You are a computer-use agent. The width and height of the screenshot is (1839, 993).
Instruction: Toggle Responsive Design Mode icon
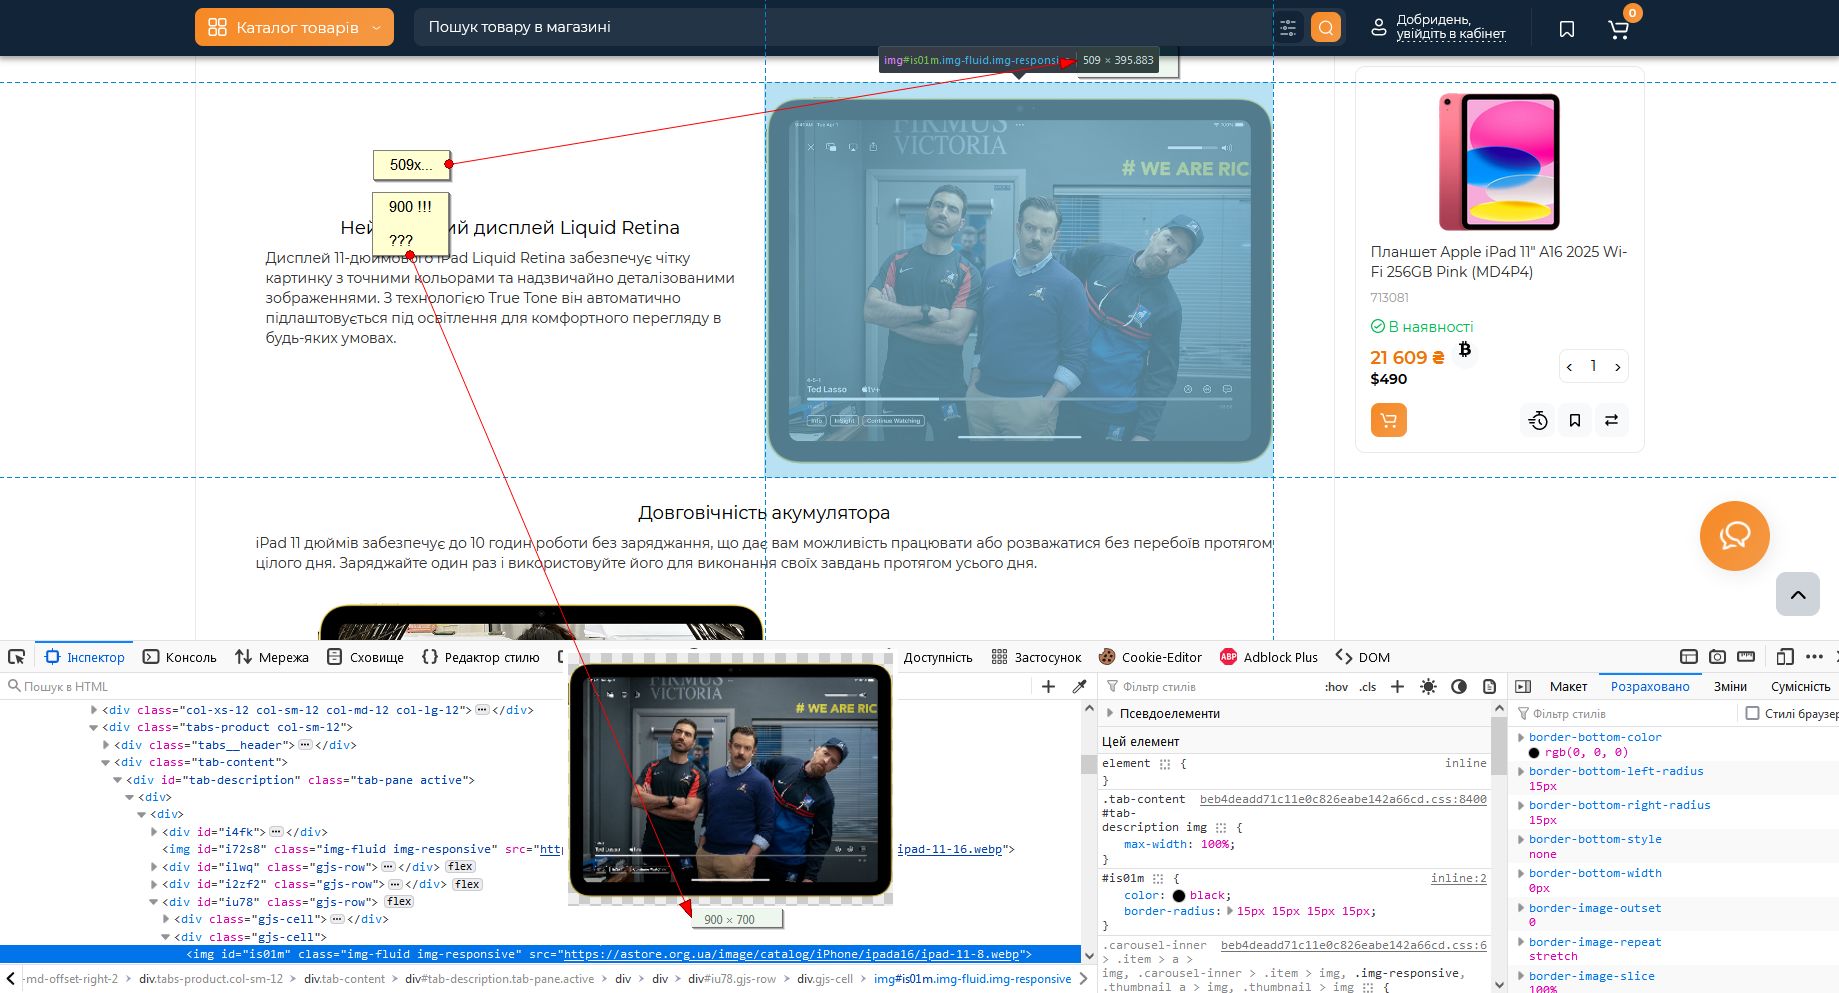pos(1785,657)
